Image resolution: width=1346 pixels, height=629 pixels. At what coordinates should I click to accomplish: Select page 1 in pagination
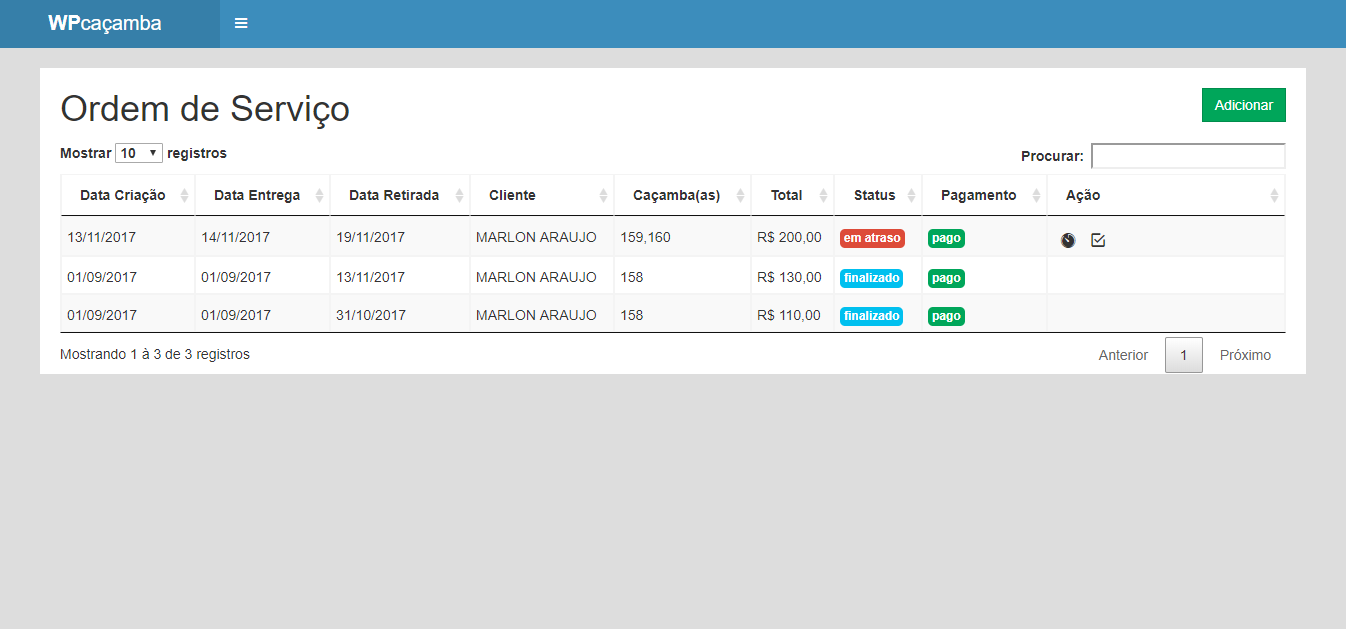pyautogui.click(x=1183, y=355)
